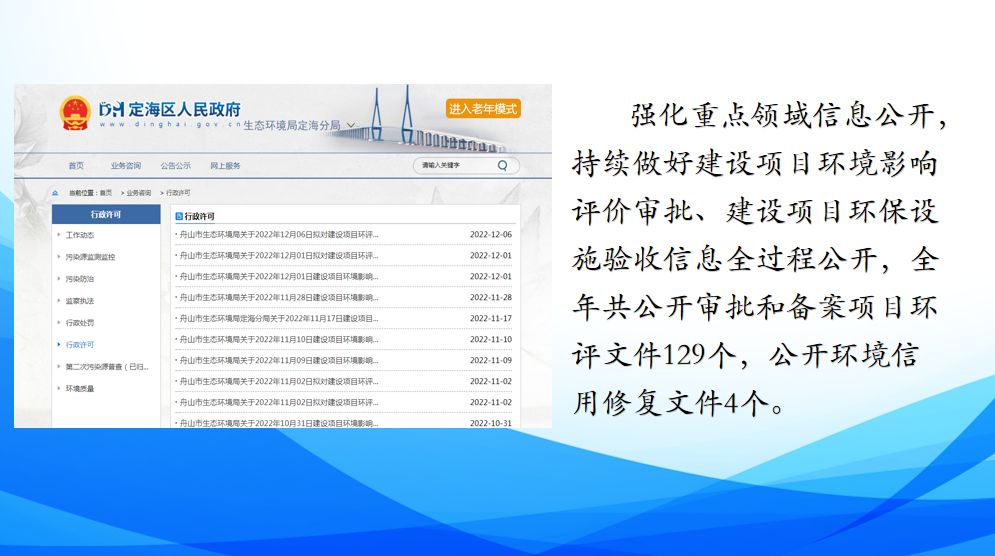Viewport: 995px width, 556px height.
Task: Go to 公告公示 in navigation bar
Action: 175,166
